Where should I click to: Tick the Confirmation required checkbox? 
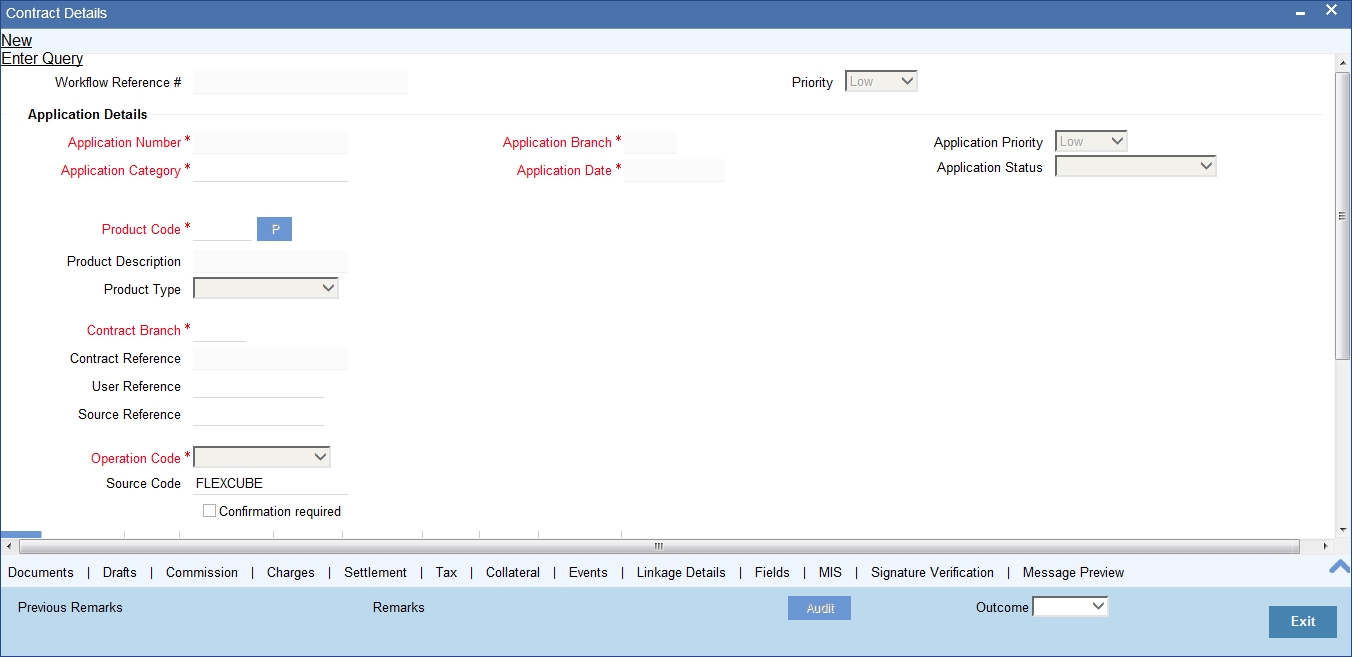click(209, 510)
